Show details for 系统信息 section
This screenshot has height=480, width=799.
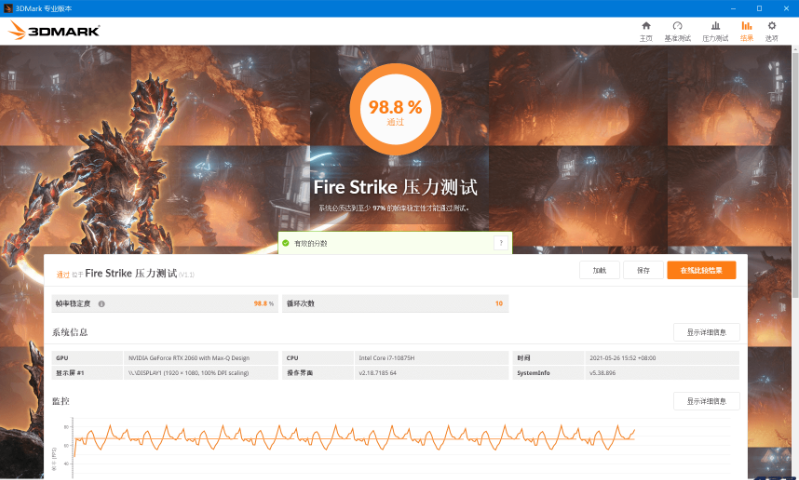[706, 332]
